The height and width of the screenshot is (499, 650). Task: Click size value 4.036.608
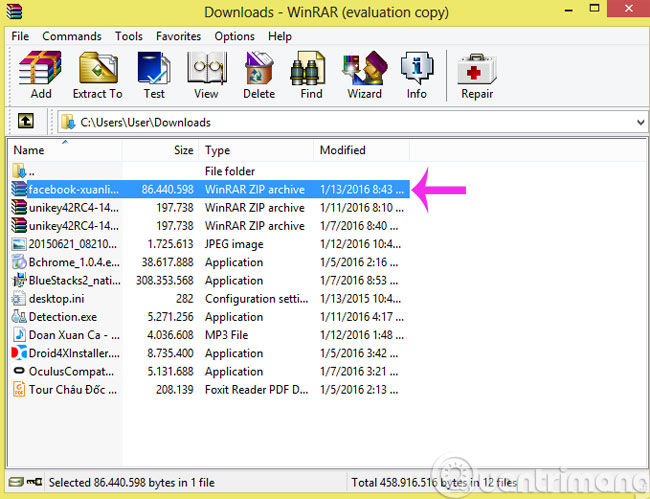click(x=170, y=335)
